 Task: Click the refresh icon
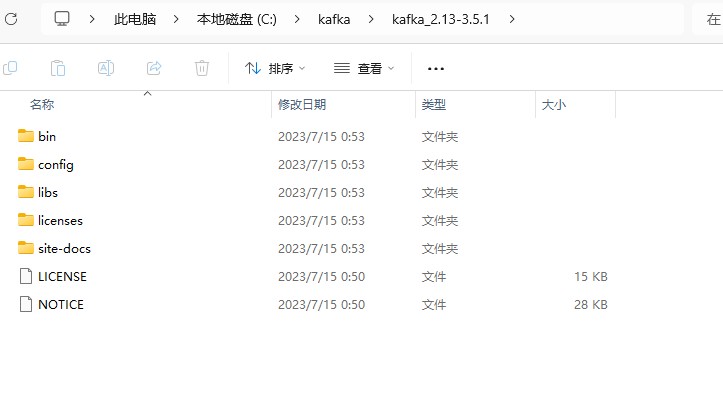[11, 19]
